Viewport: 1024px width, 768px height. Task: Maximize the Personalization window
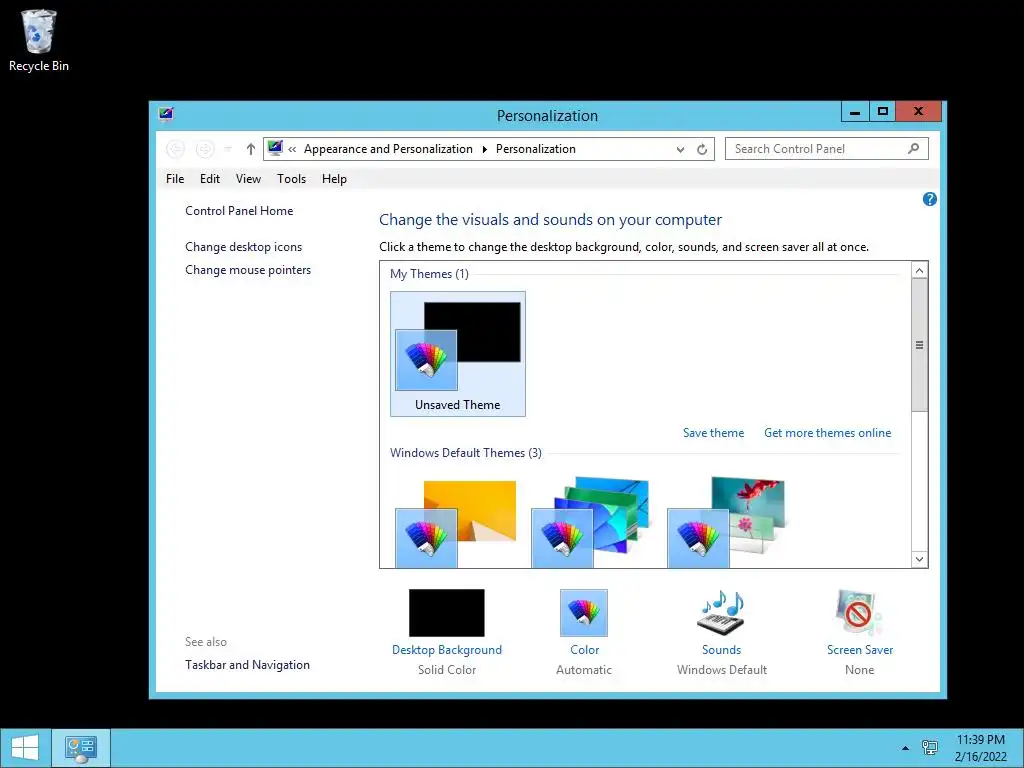(x=882, y=112)
